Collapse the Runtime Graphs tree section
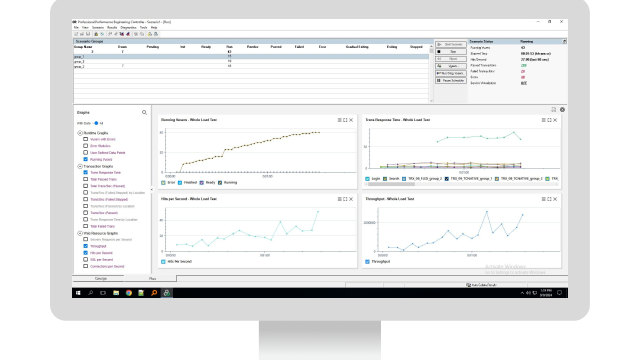The height and width of the screenshot is (360, 640). point(80,133)
